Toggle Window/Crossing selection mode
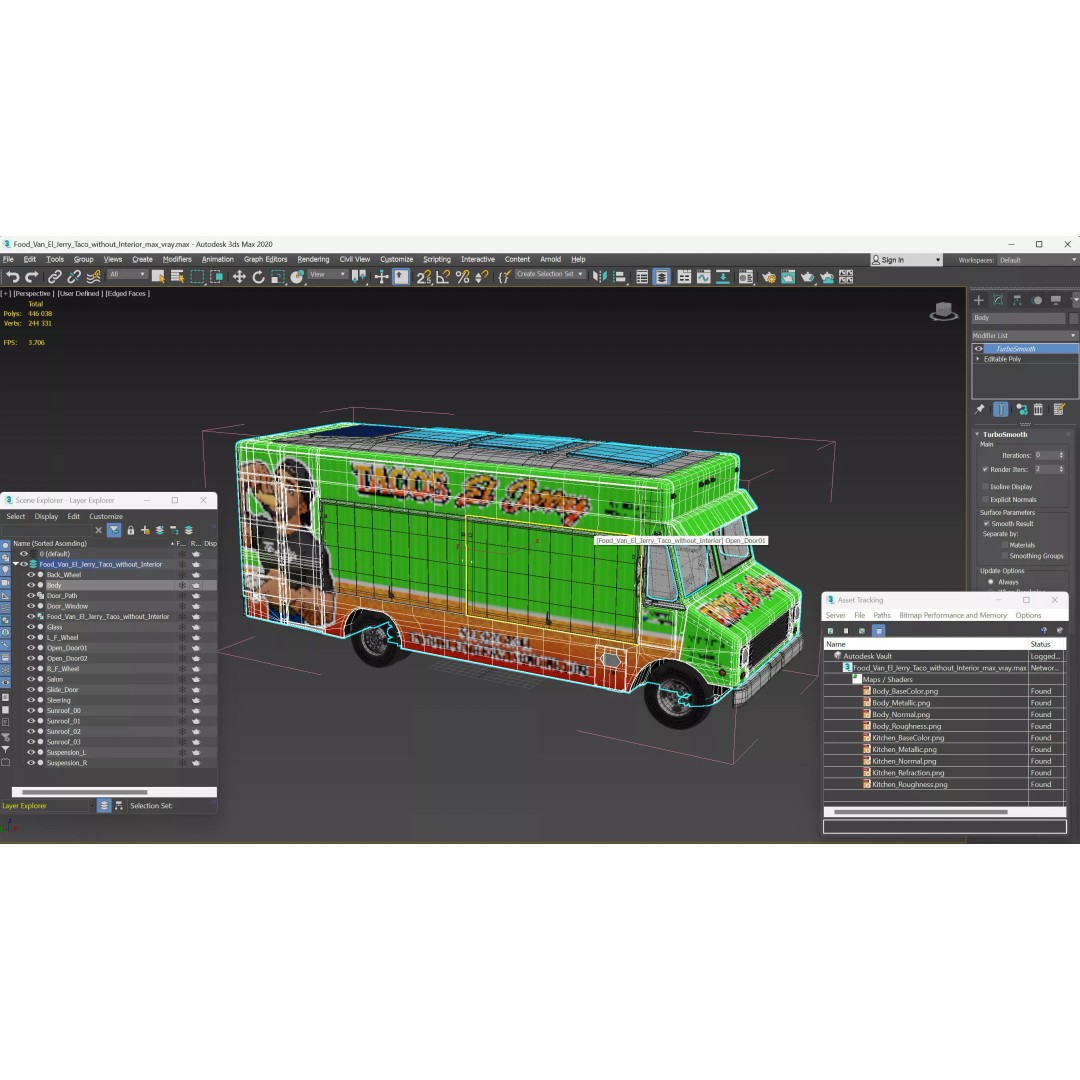 [x=216, y=277]
